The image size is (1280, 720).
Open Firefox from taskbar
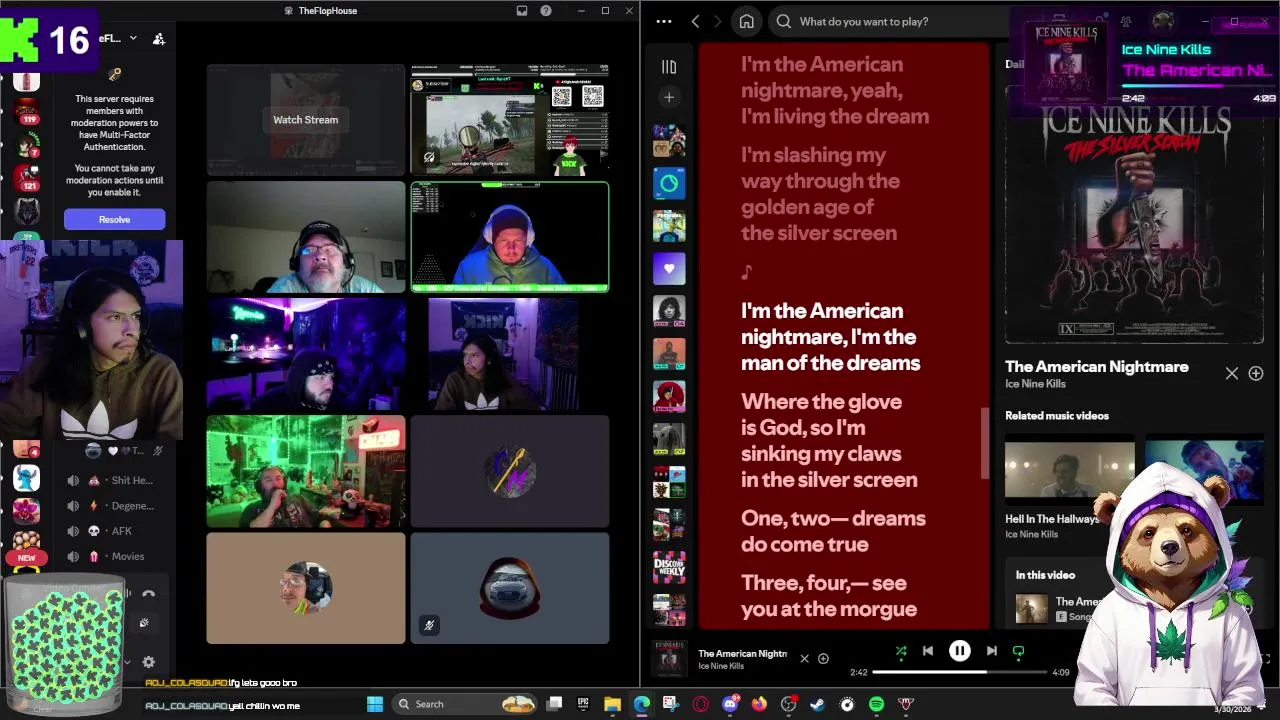pyautogui.click(x=759, y=704)
